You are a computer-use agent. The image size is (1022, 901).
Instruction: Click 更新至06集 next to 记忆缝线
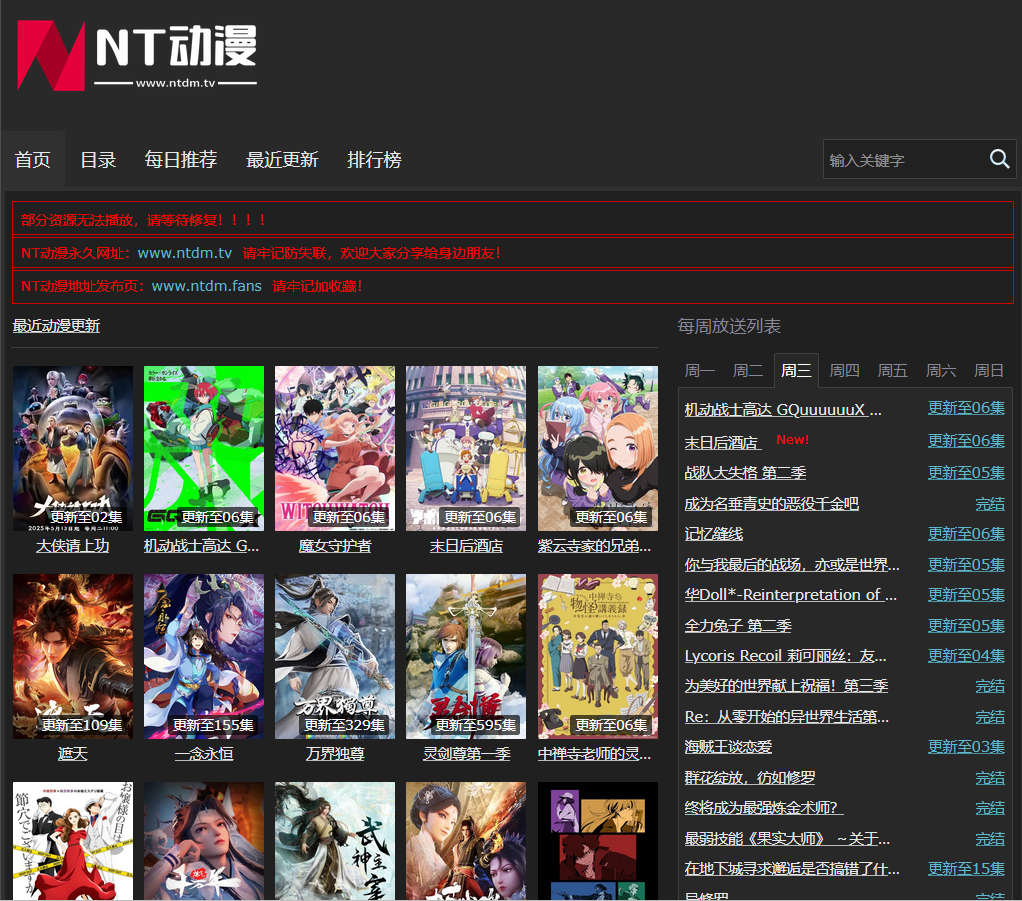coord(966,534)
